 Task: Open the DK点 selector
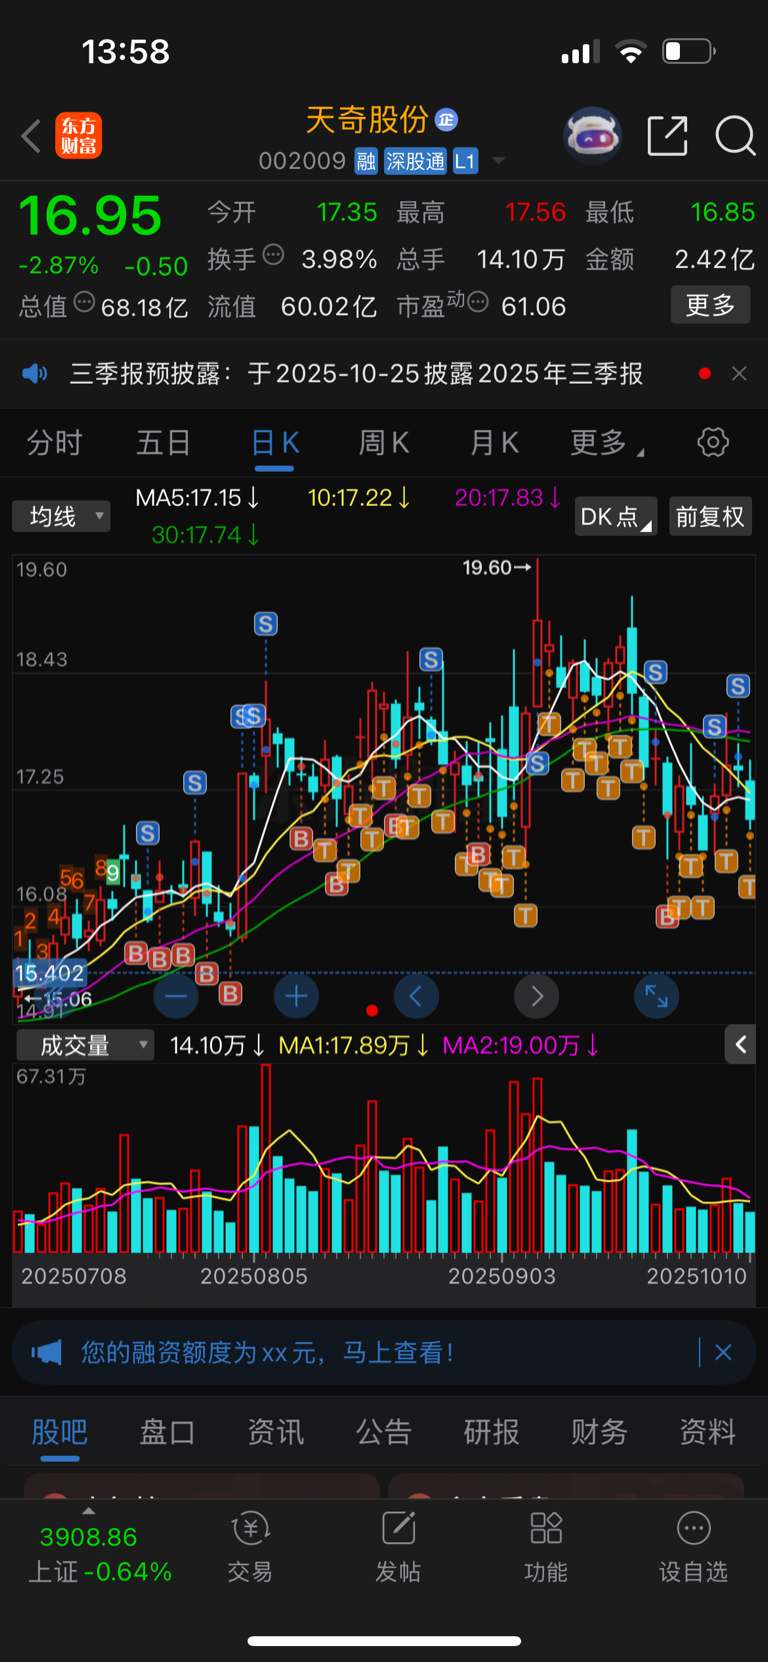point(616,516)
